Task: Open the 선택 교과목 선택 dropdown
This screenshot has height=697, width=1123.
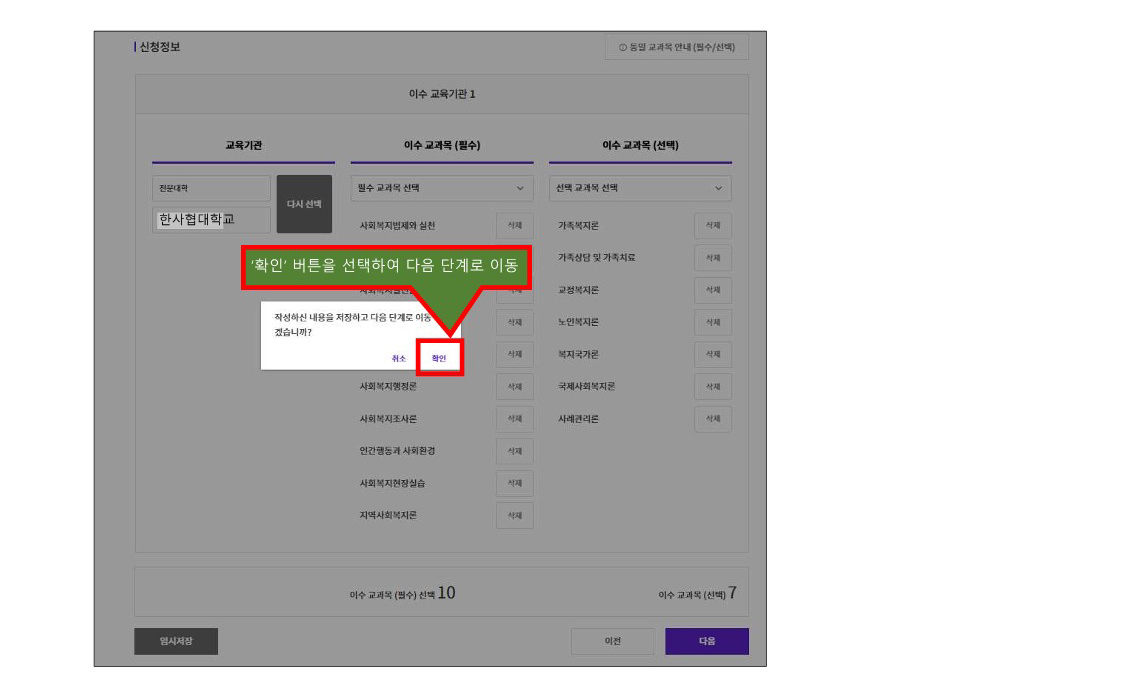Action: [x=640, y=188]
